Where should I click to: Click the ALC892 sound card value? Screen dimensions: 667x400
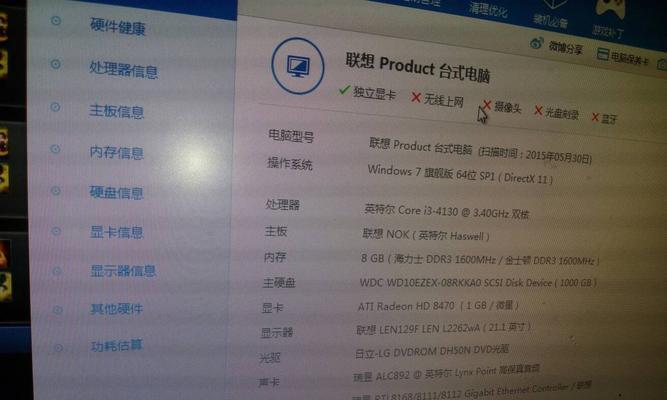(x=446, y=373)
